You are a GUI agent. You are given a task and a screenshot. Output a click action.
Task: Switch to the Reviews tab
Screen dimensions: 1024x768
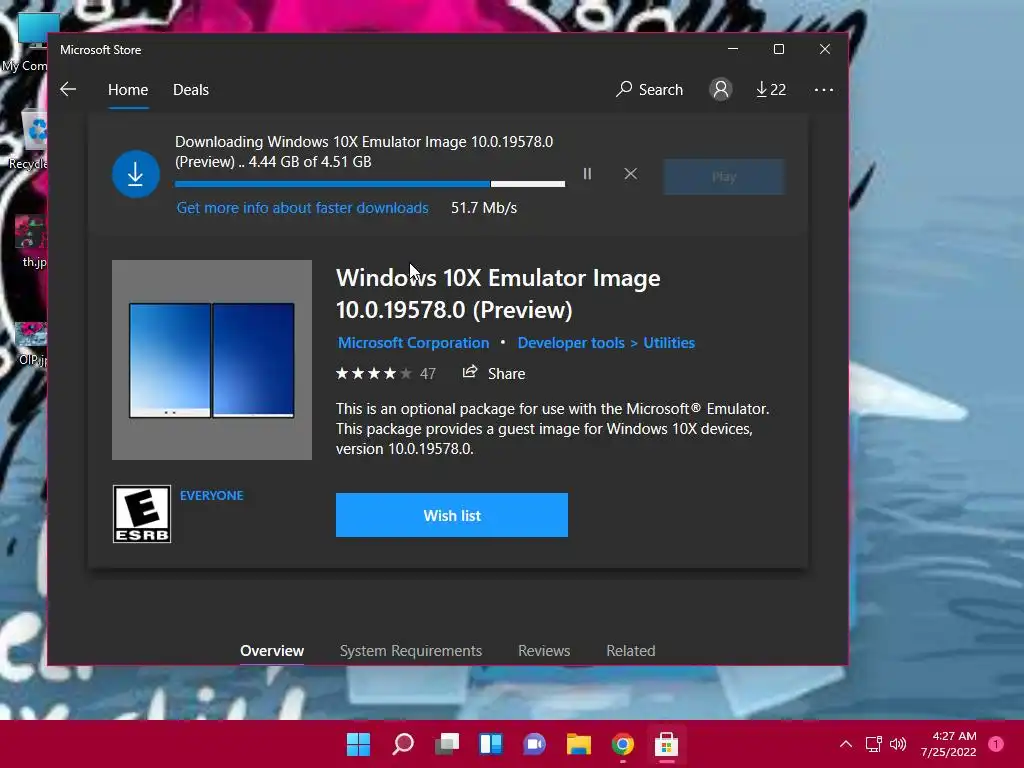544,650
